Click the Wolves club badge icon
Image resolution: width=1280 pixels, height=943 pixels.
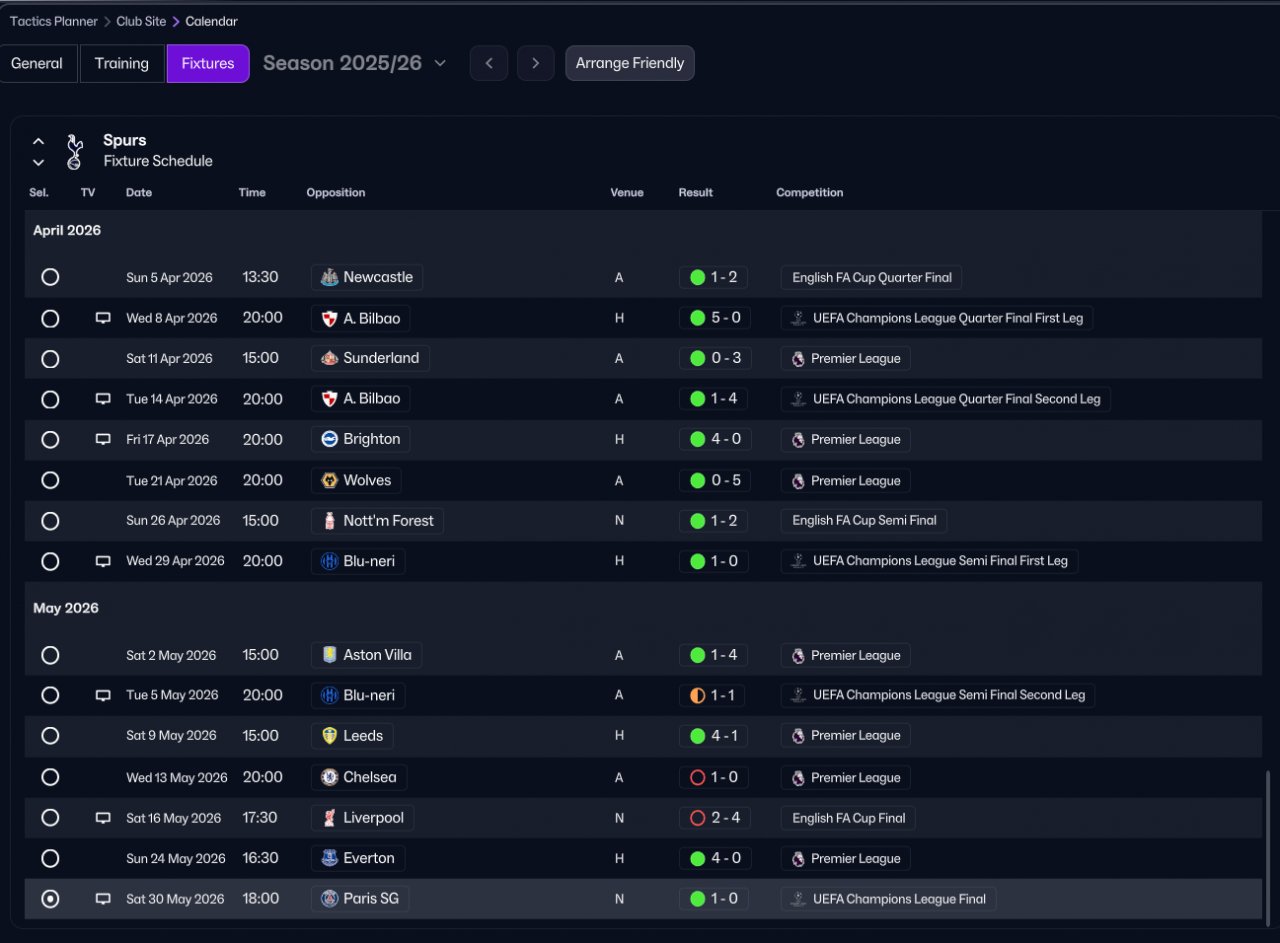tap(329, 480)
